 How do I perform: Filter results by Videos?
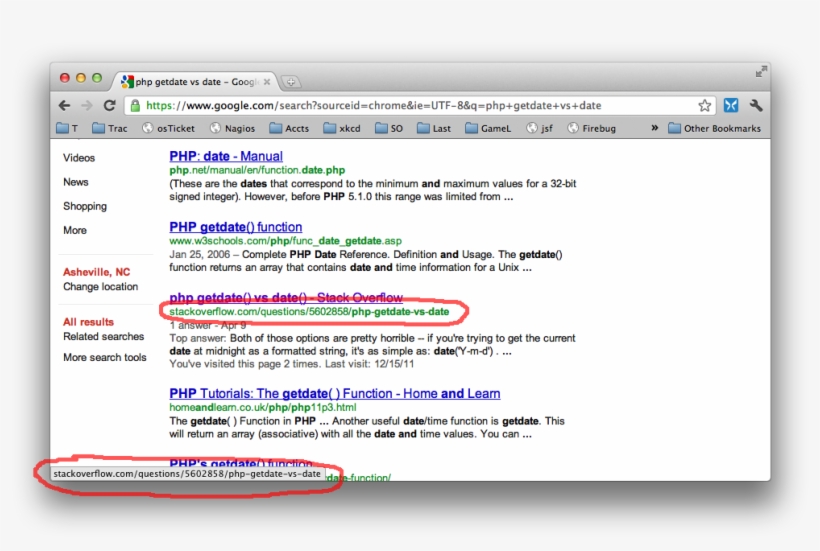point(79,158)
